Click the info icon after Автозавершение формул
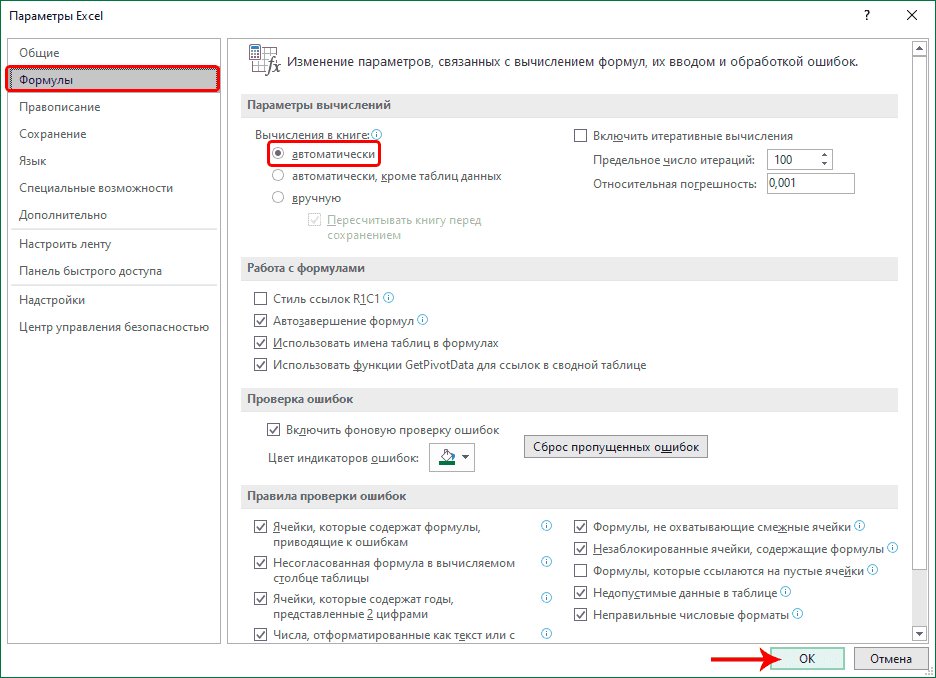This screenshot has width=936, height=678. [423, 320]
